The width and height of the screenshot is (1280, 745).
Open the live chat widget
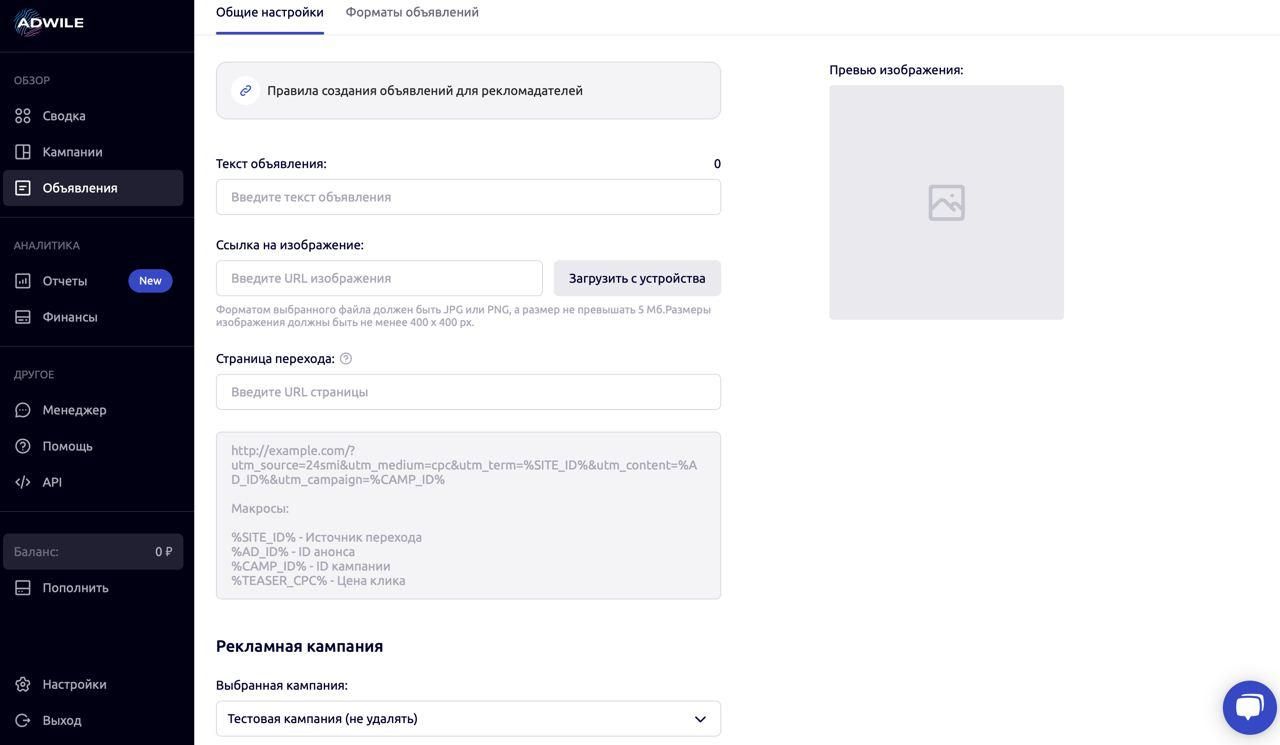click(x=1249, y=708)
